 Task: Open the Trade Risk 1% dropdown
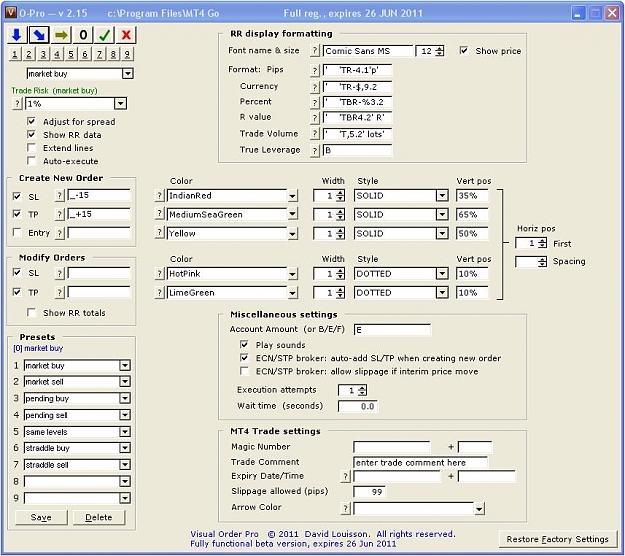pos(120,104)
